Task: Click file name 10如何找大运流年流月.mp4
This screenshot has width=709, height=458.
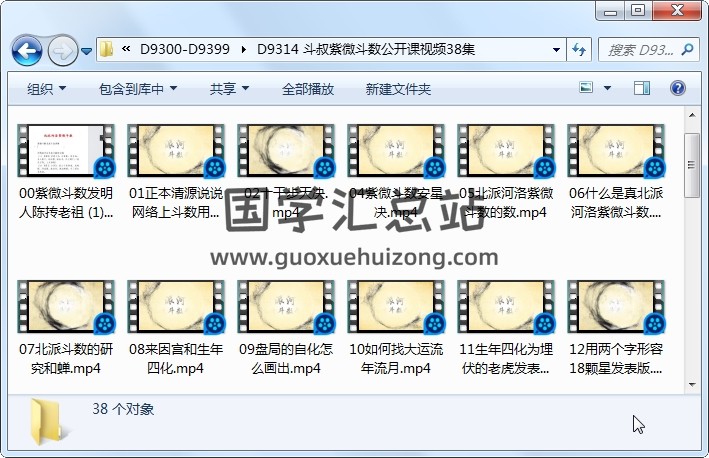Action: point(396,359)
